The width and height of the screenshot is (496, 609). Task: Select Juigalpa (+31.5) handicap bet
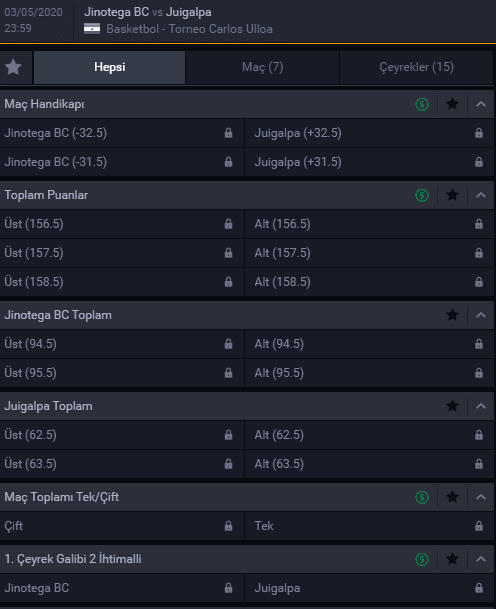369,162
